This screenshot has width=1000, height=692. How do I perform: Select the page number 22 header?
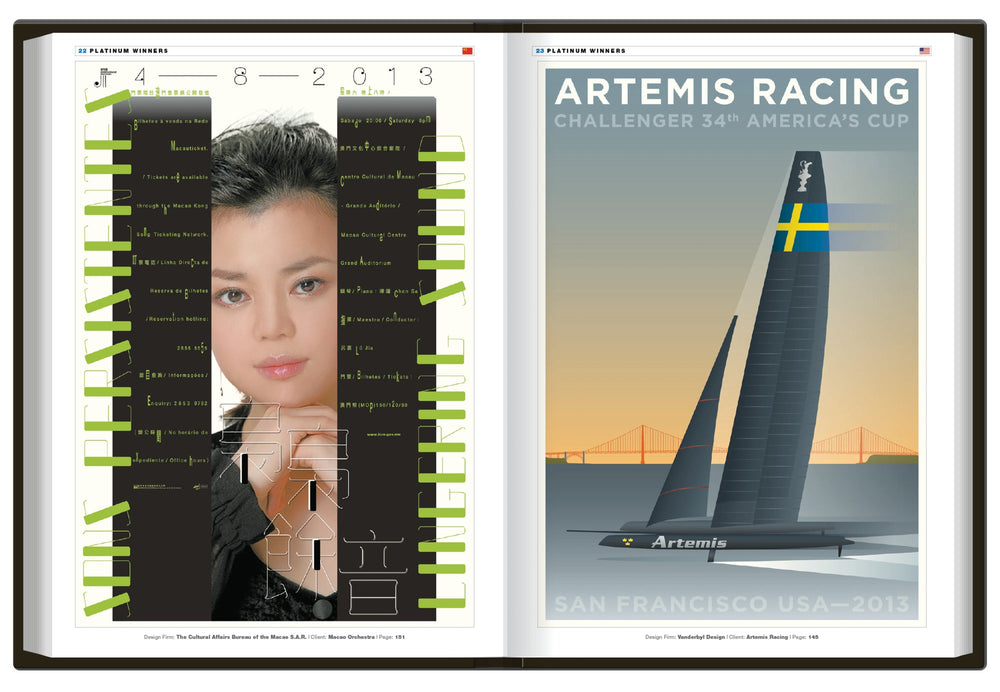click(x=83, y=50)
